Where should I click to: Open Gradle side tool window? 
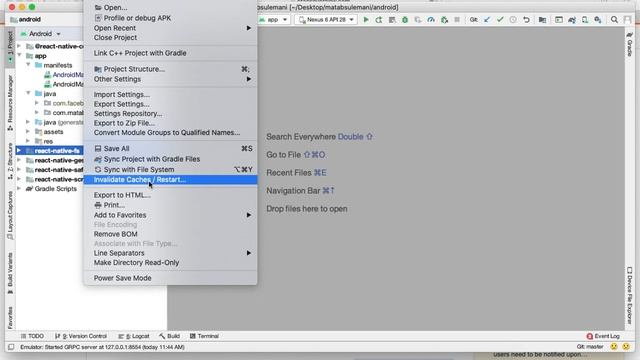pyautogui.click(x=630, y=44)
